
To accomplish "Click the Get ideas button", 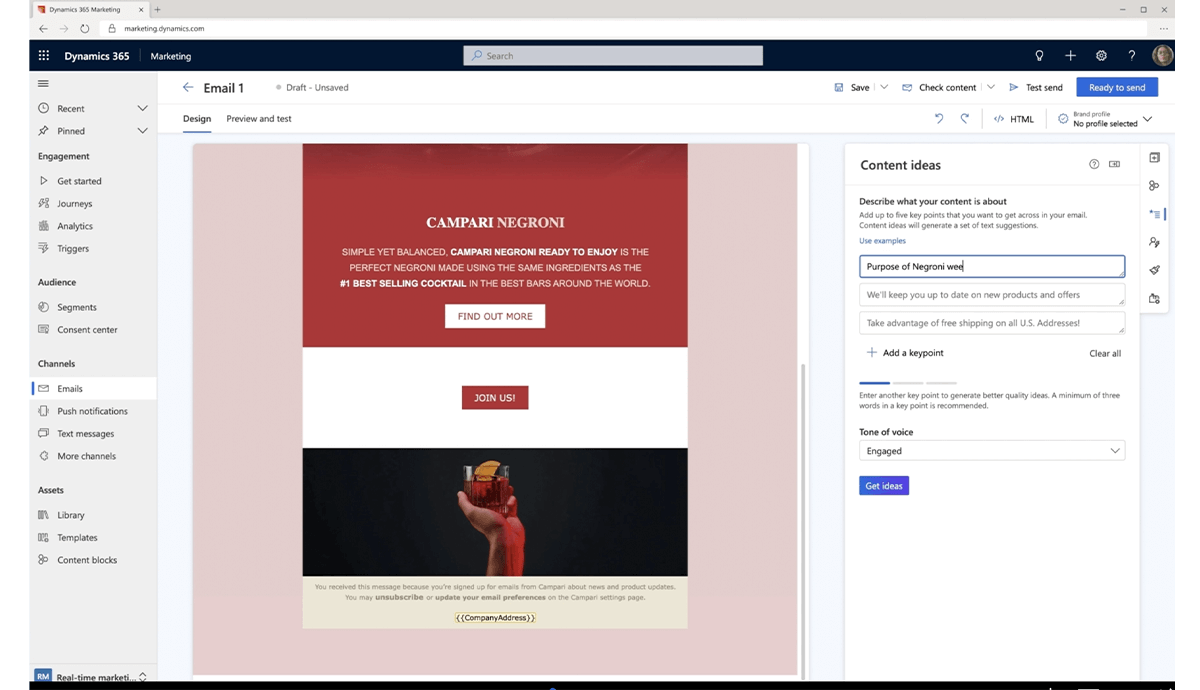I will 883,485.
